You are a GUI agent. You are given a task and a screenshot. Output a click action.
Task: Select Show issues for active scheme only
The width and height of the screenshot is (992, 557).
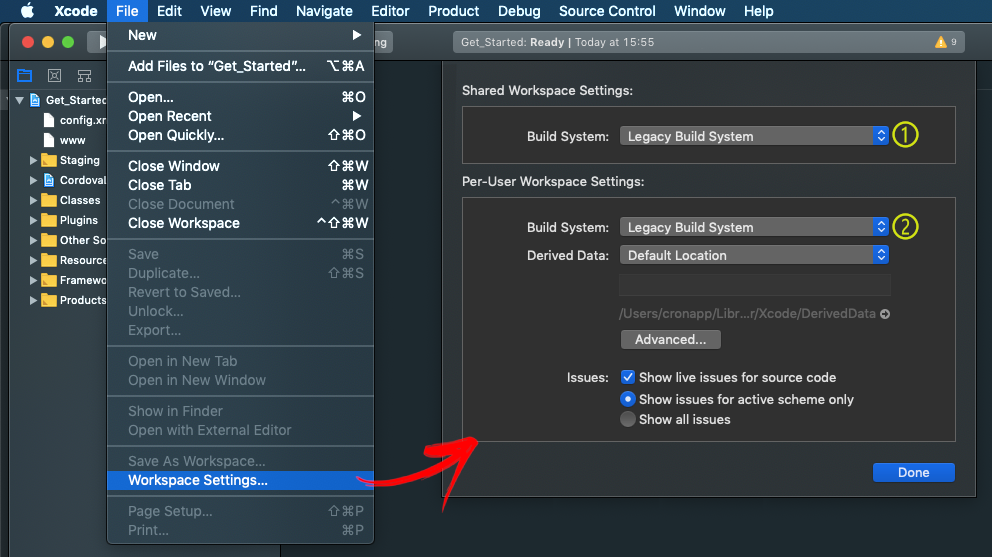click(x=628, y=399)
